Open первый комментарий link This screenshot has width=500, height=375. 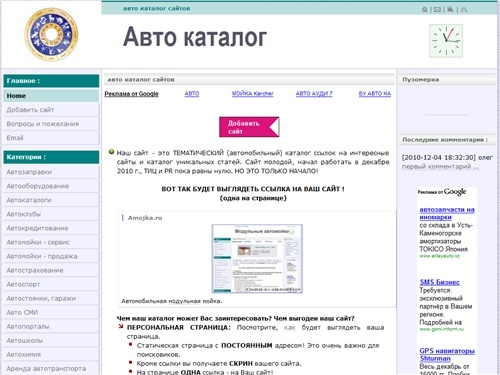tap(440, 167)
